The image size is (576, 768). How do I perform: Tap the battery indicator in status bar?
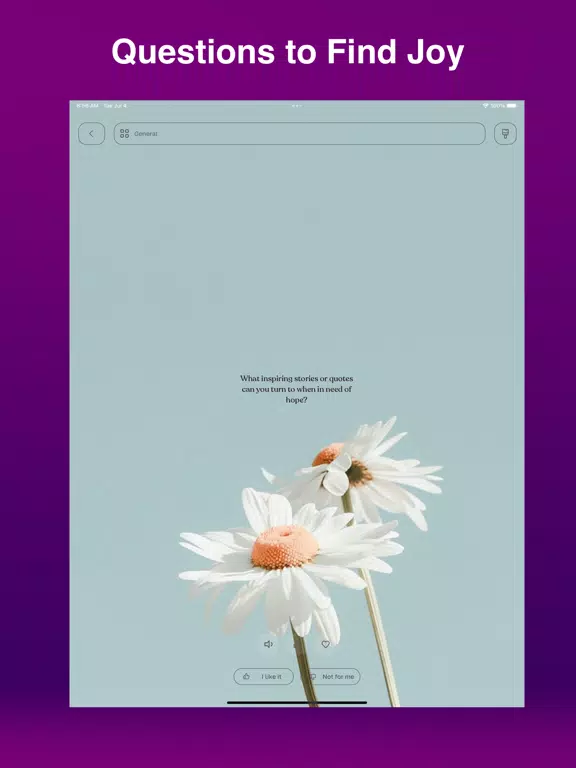pyautogui.click(x=512, y=106)
